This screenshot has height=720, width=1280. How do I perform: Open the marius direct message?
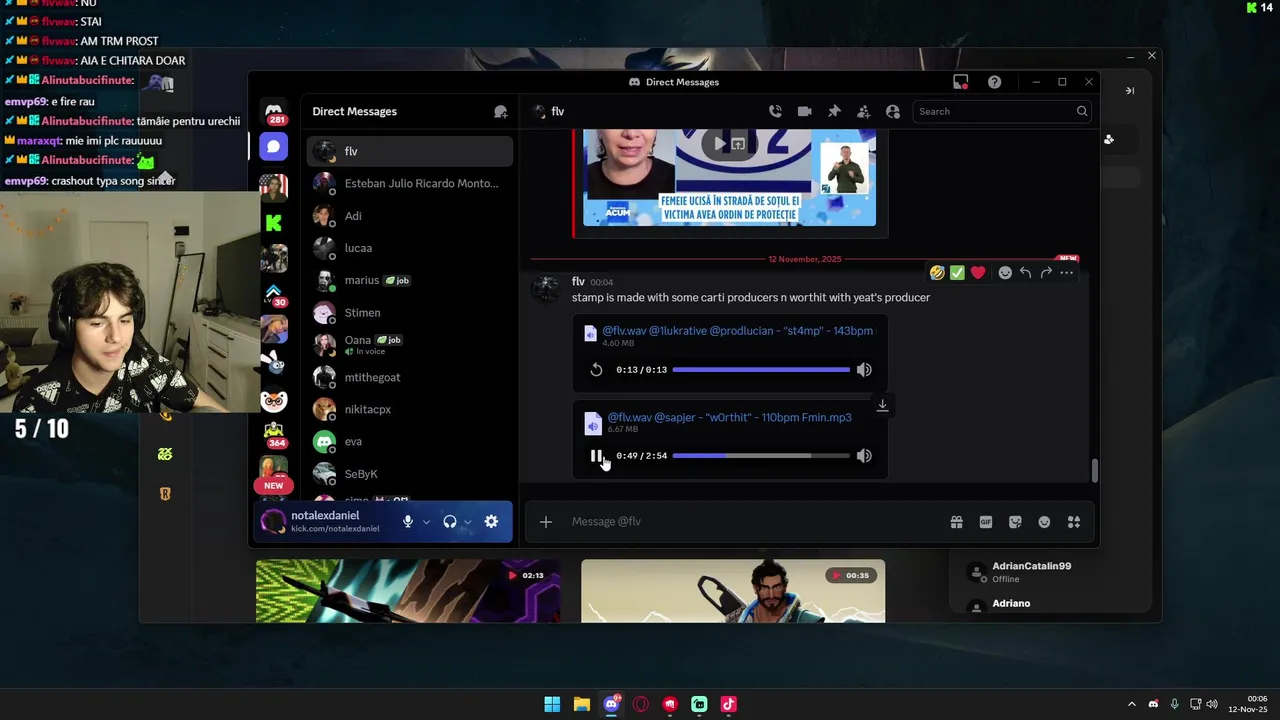point(410,280)
